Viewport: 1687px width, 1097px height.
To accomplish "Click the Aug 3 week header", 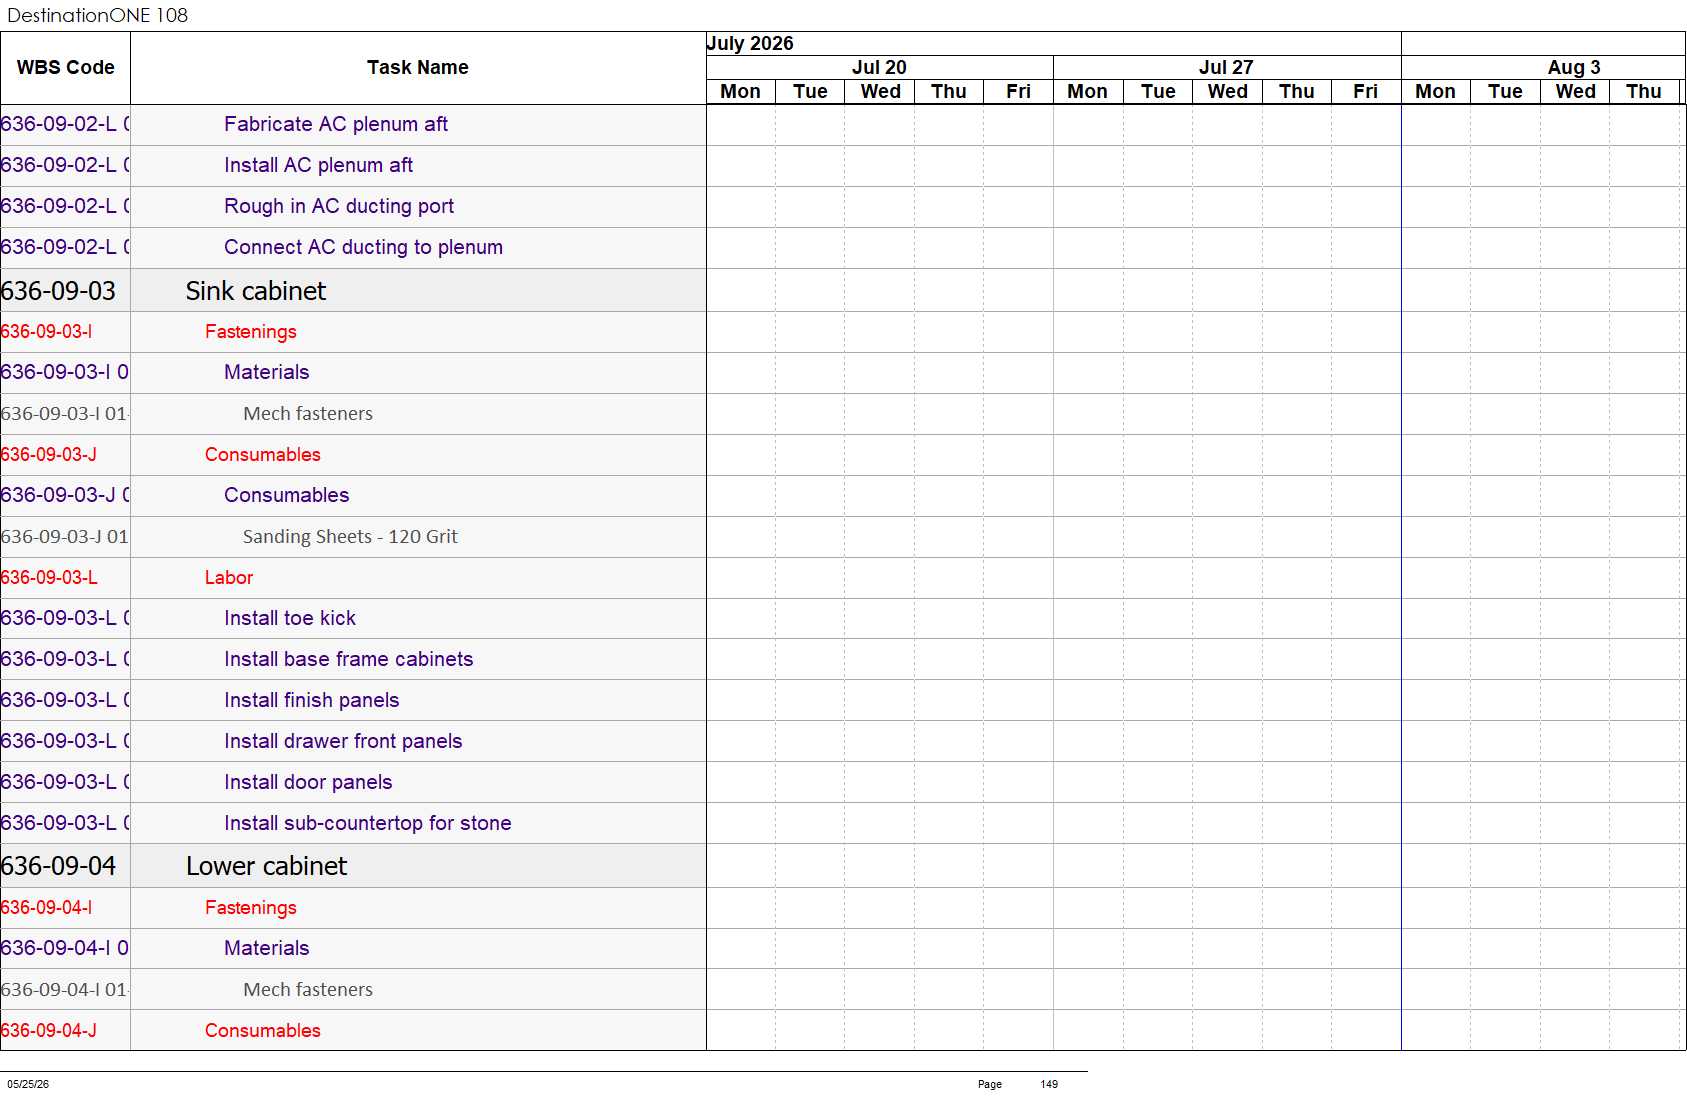I will [1574, 67].
